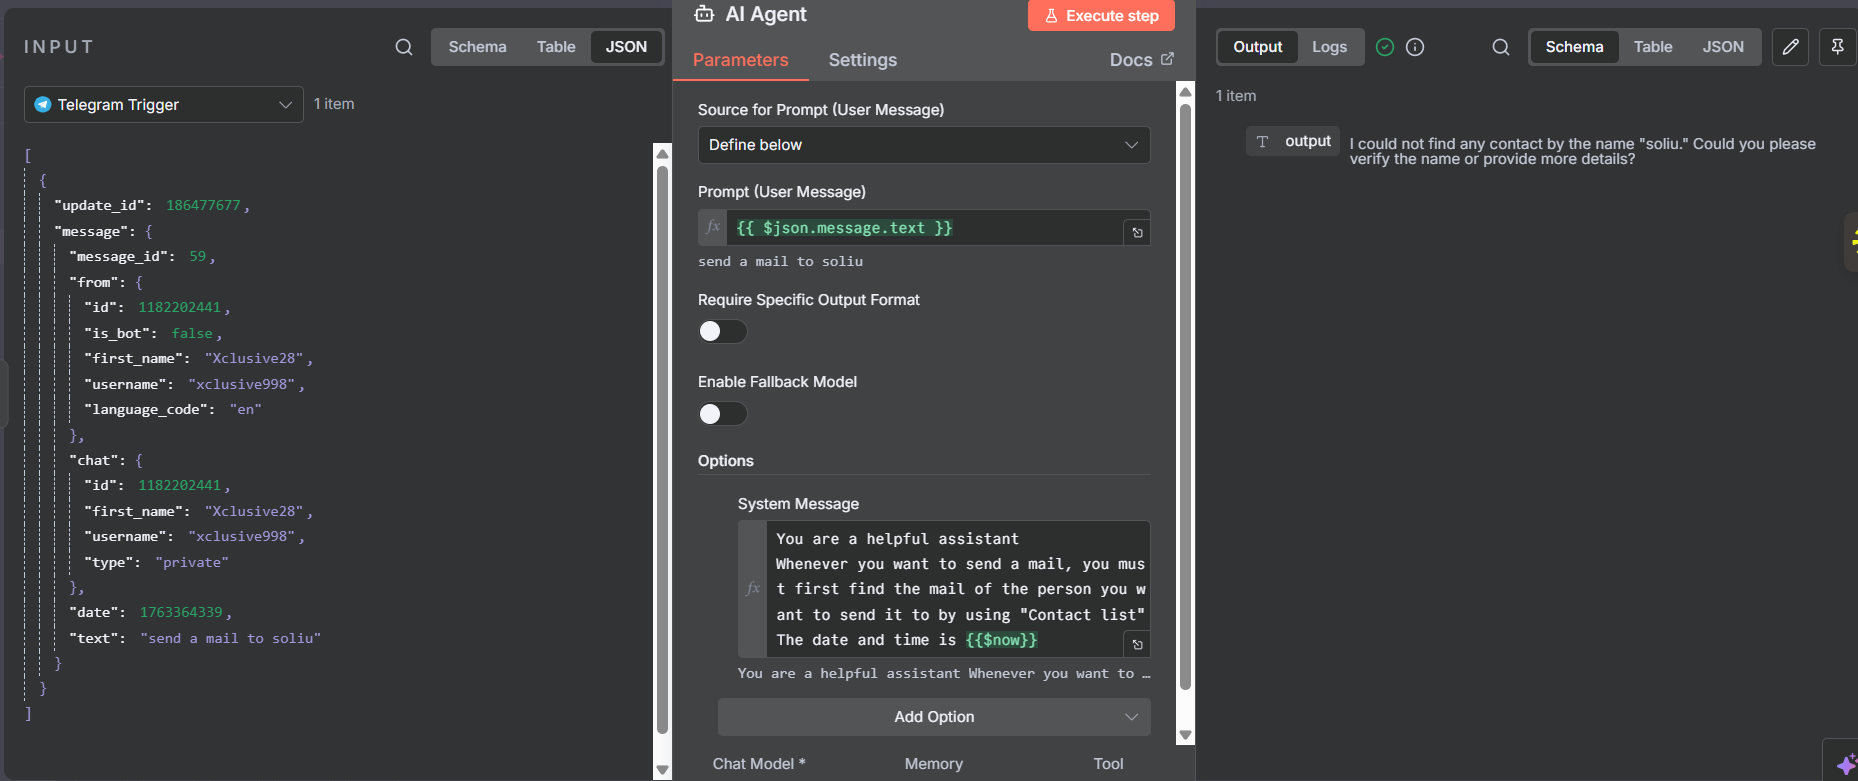Image resolution: width=1858 pixels, height=781 pixels.
Task: Toggle Require Specific Output Format switch
Action: [722, 331]
